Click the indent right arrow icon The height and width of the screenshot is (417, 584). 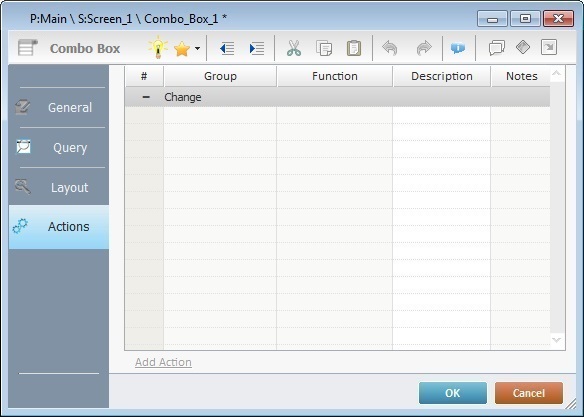coord(257,48)
